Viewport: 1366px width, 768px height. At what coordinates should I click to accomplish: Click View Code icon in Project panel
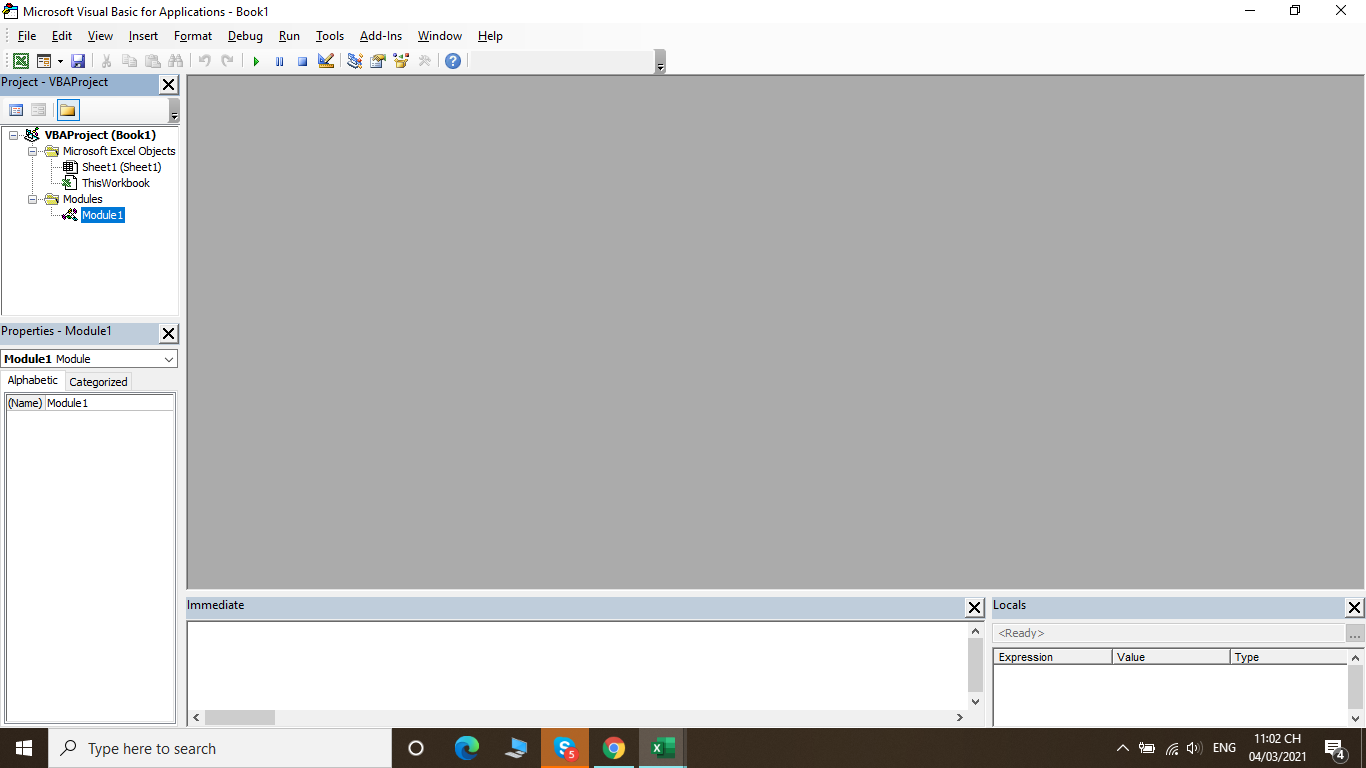point(16,110)
